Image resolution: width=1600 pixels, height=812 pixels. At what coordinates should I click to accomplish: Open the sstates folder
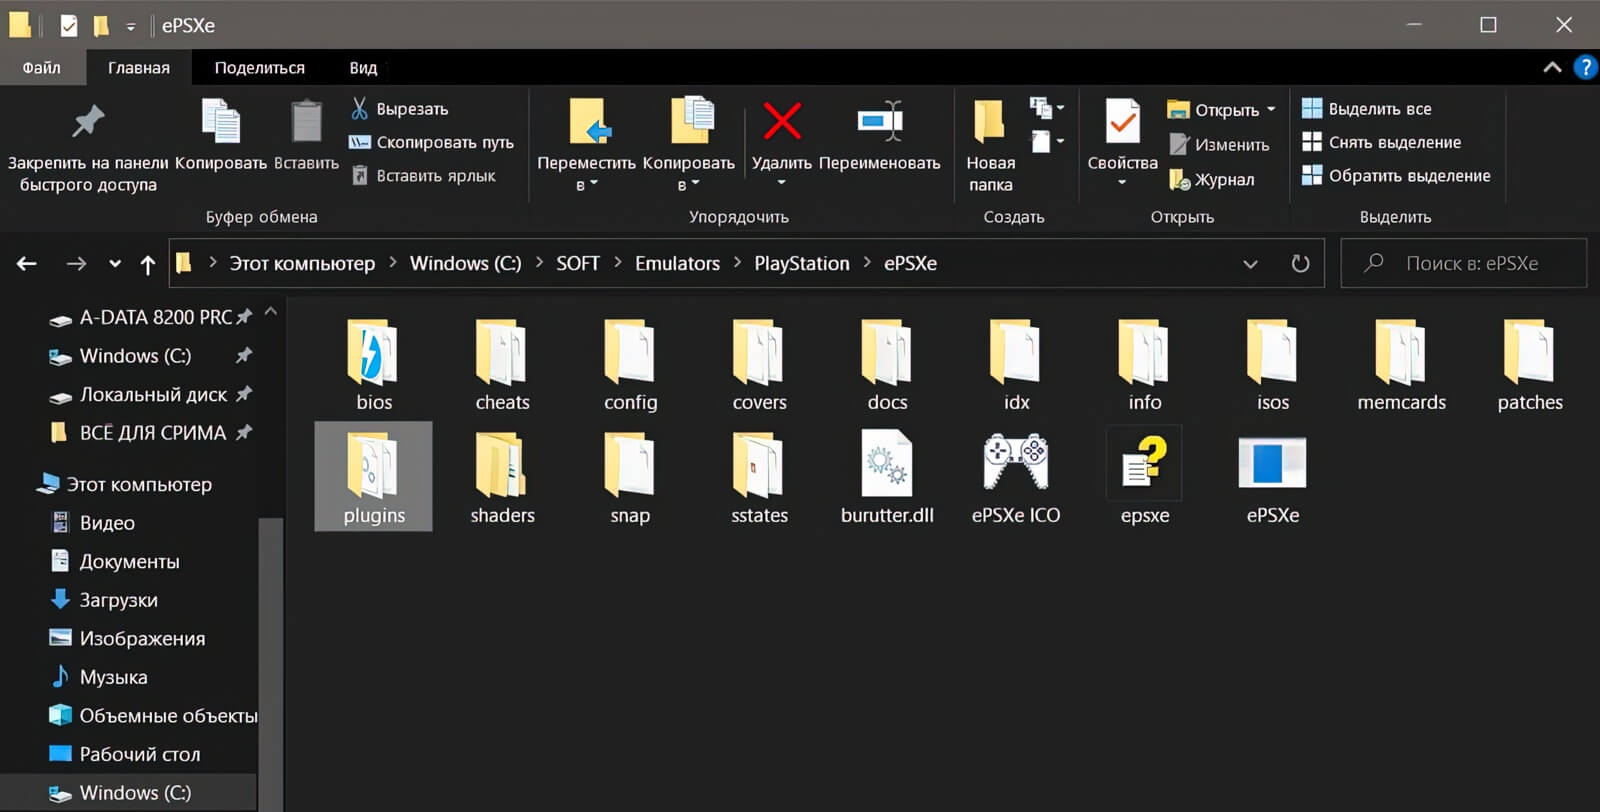click(x=759, y=478)
